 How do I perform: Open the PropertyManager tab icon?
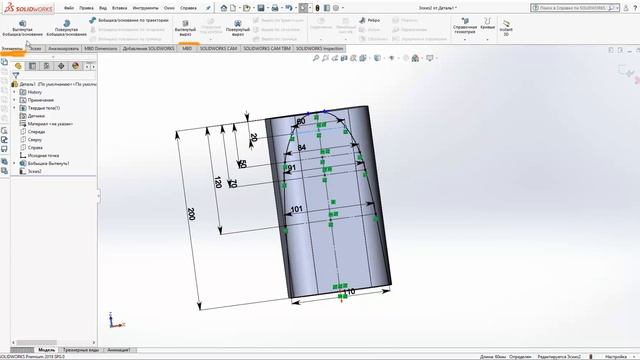tap(32, 66)
